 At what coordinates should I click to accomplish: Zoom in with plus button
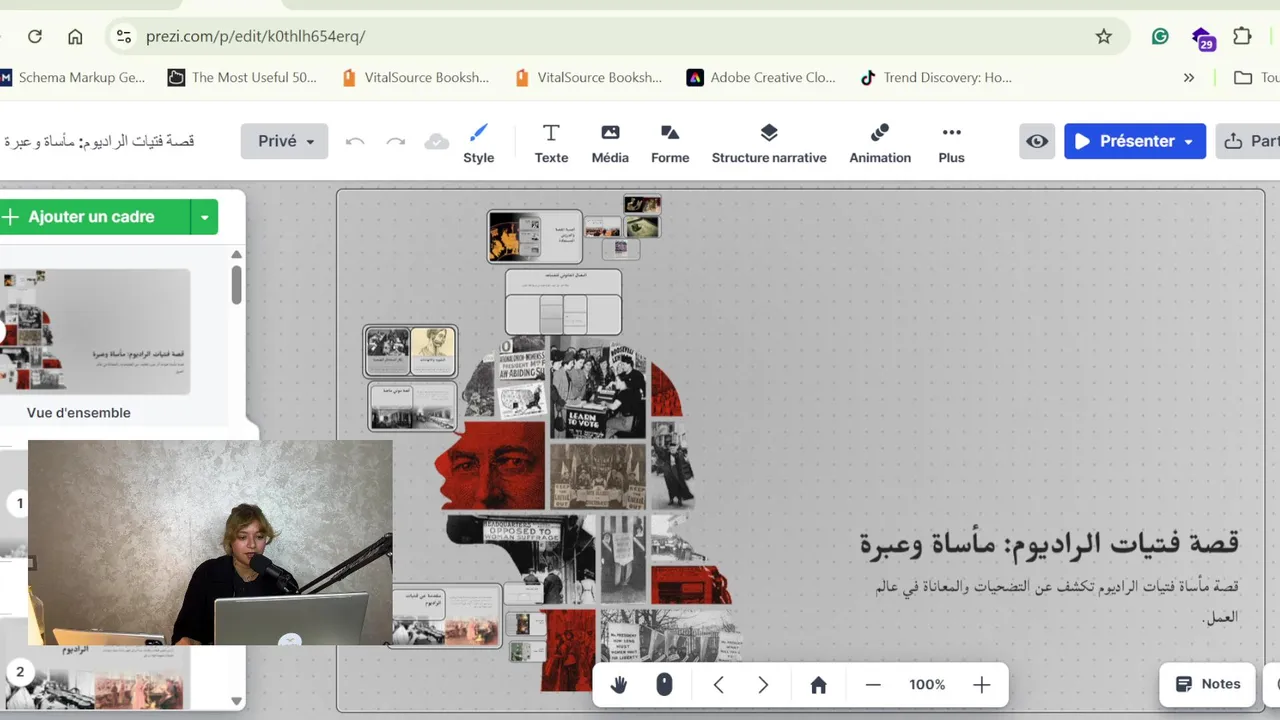pyautogui.click(x=981, y=685)
